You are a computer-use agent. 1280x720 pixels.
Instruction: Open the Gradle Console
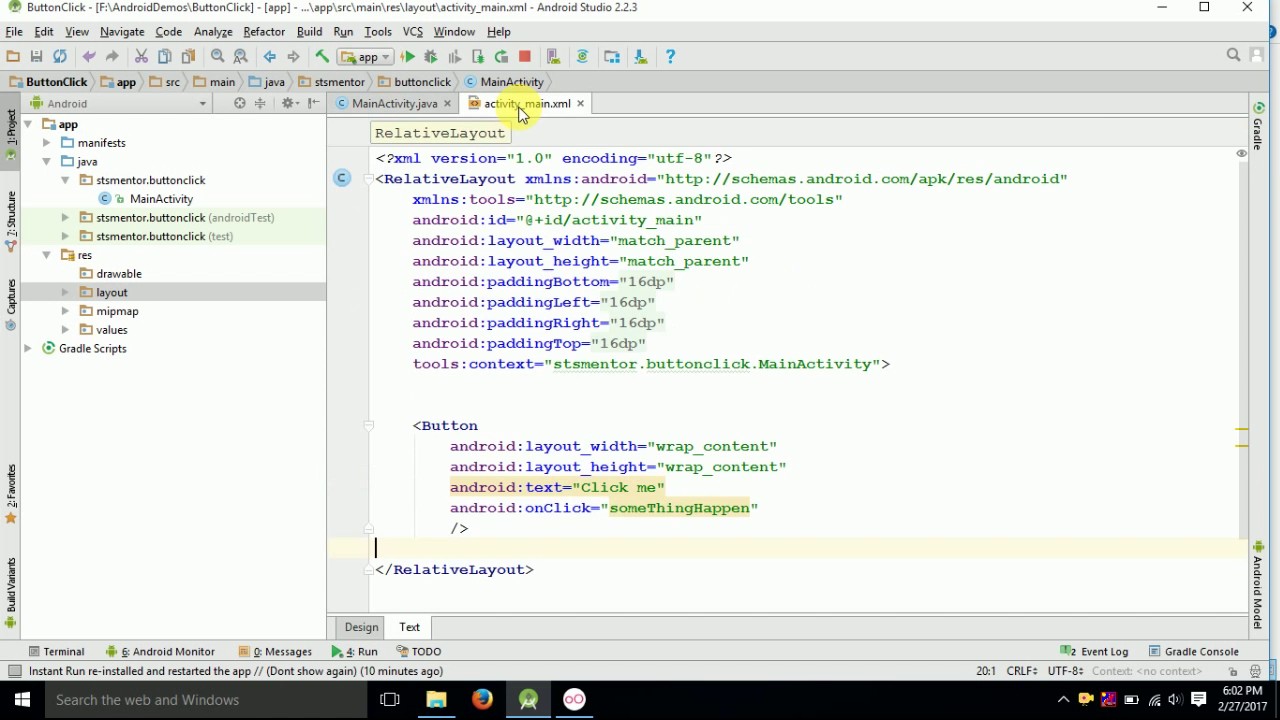point(1193,651)
